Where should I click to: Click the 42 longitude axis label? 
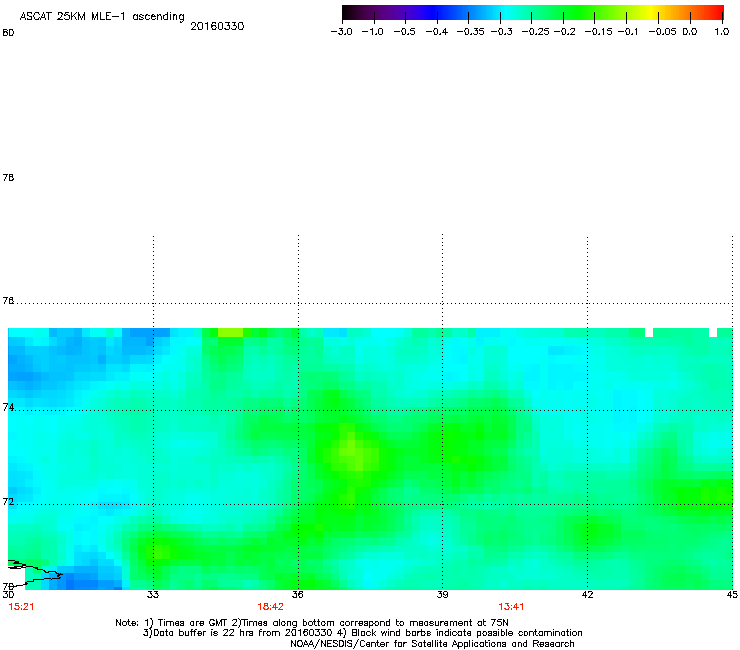click(587, 595)
